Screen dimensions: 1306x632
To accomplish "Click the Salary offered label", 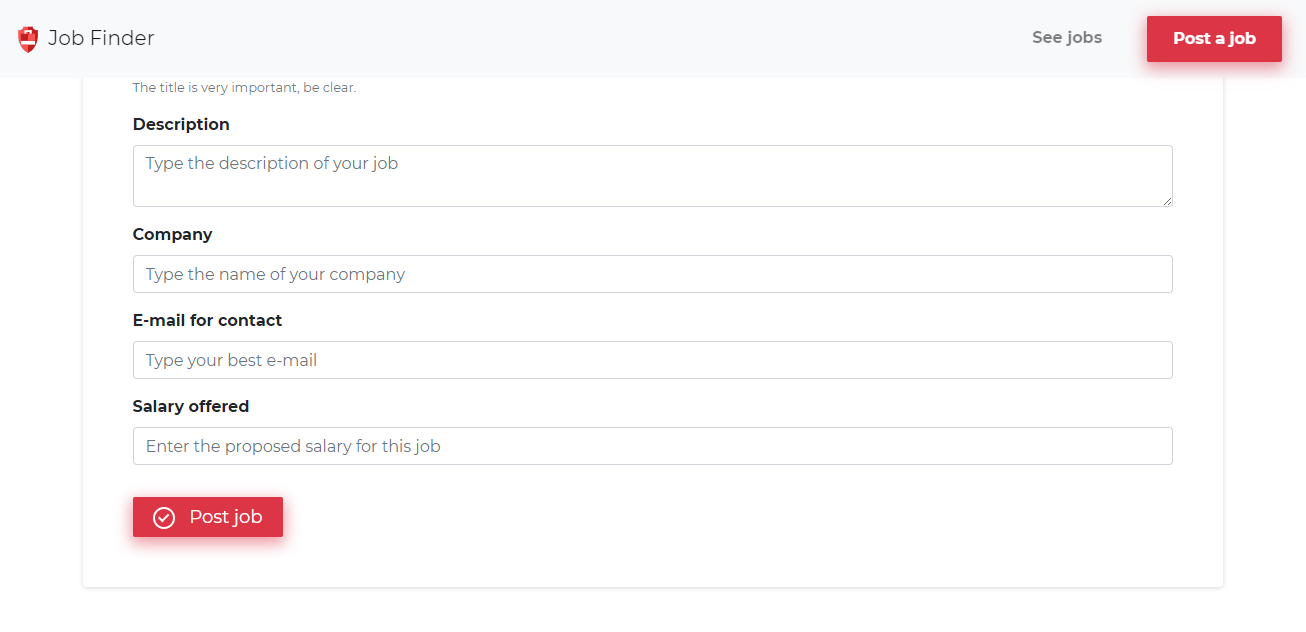I will [191, 406].
